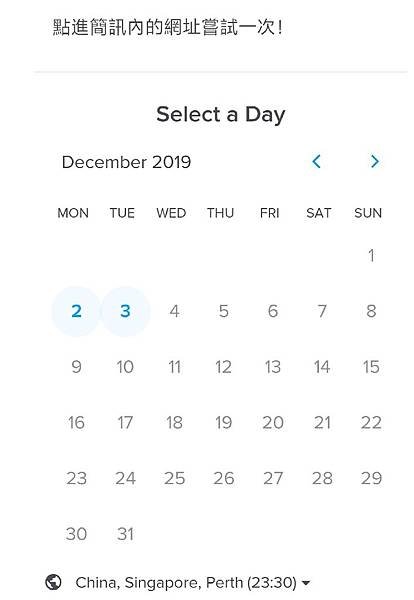Screen dimensions: 414x600
Task: Choose day 10 in calendar
Action: (126, 367)
